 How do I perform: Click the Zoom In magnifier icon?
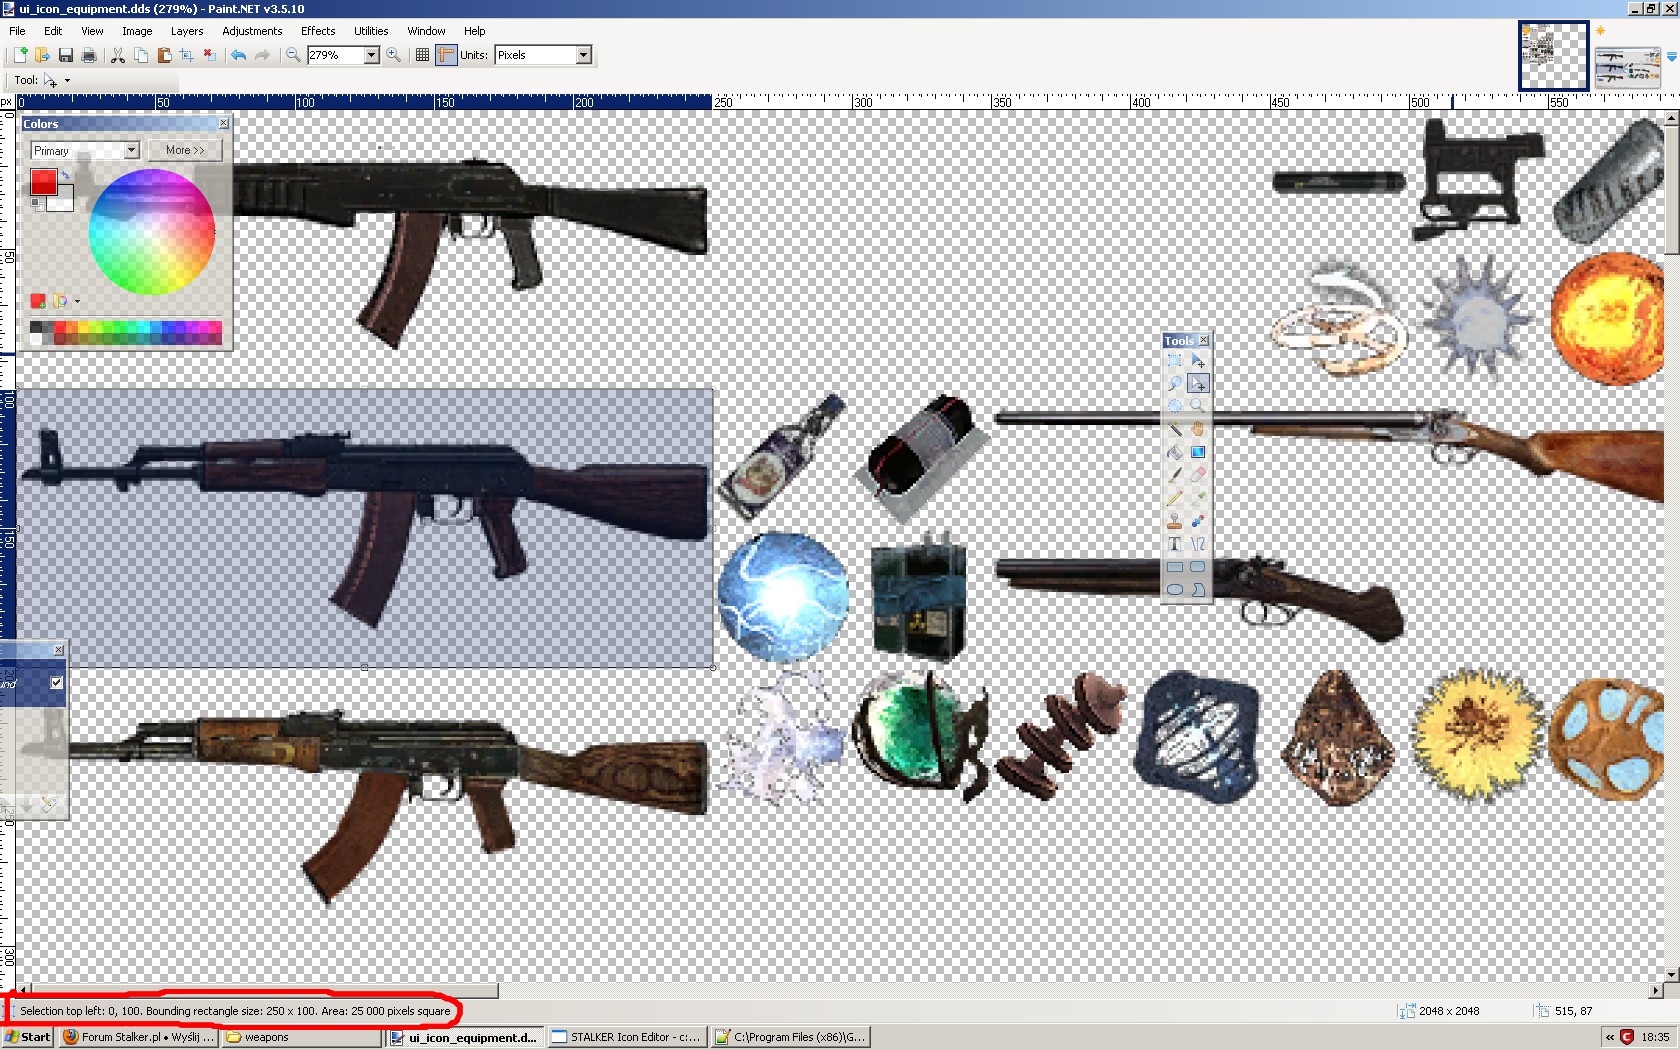tap(394, 55)
